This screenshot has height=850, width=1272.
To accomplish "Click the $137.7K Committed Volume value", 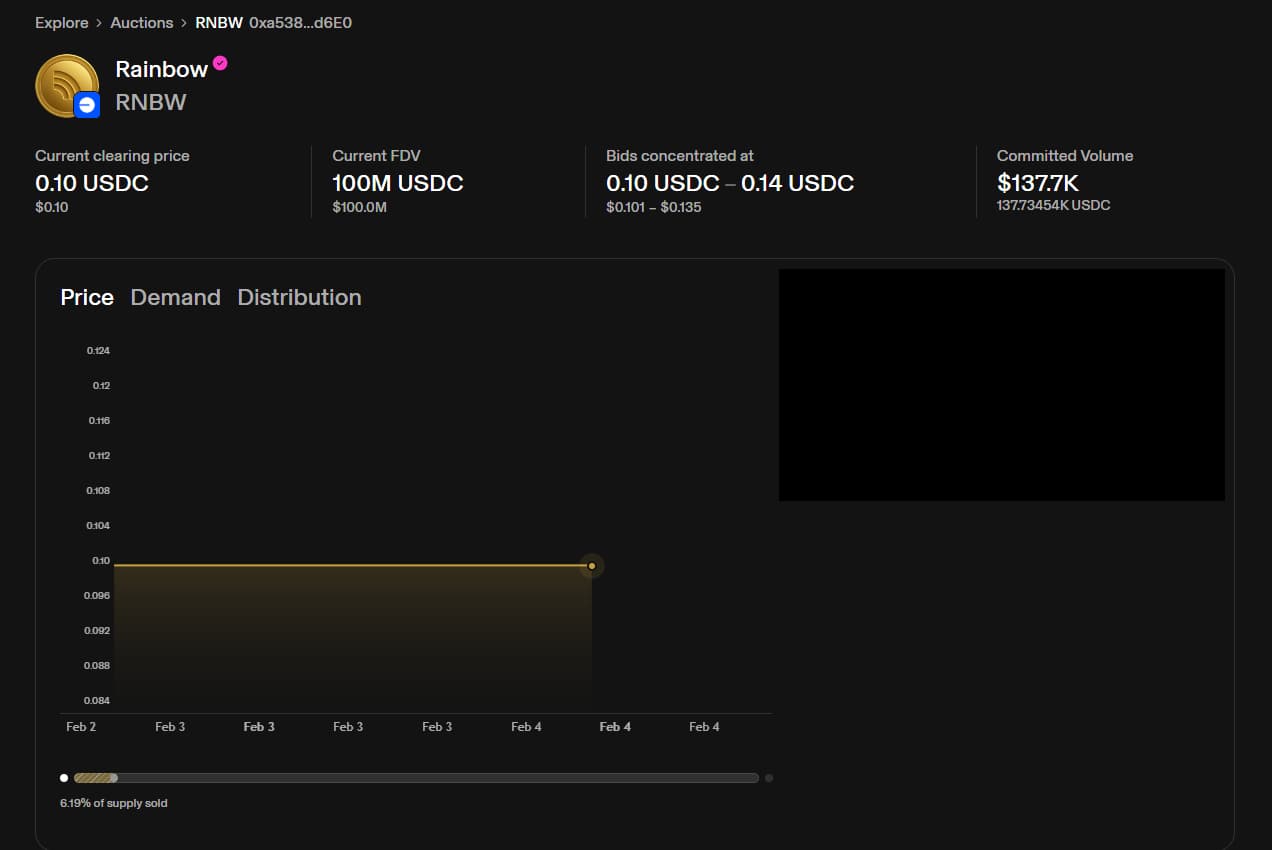I will click(1037, 183).
